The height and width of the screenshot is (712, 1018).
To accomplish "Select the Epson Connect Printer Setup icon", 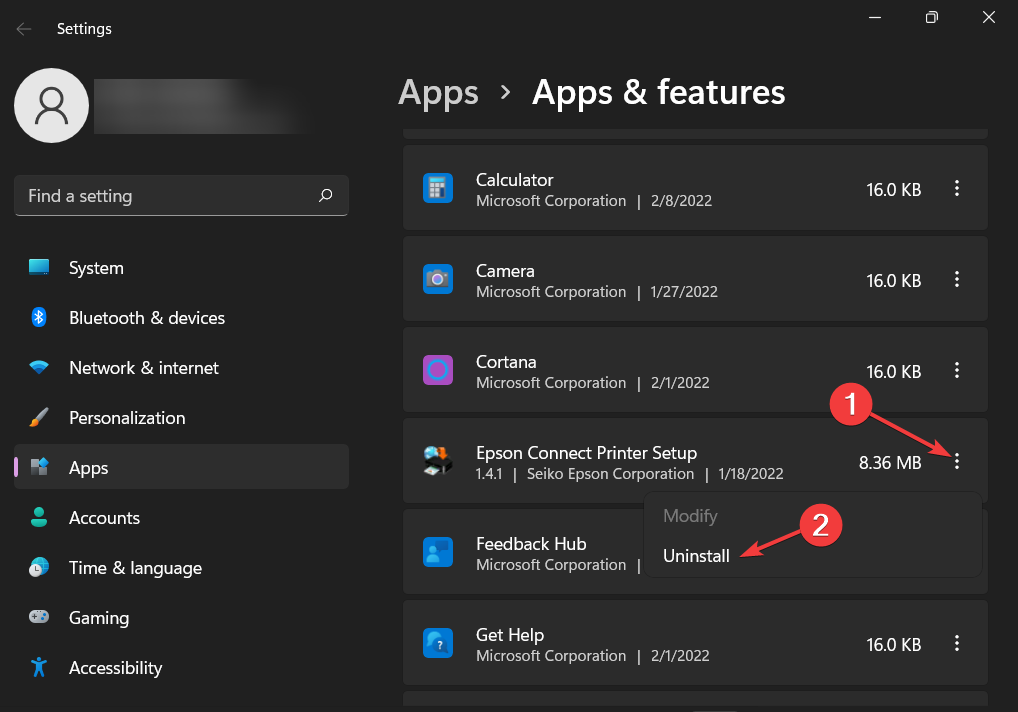I will coord(438,461).
